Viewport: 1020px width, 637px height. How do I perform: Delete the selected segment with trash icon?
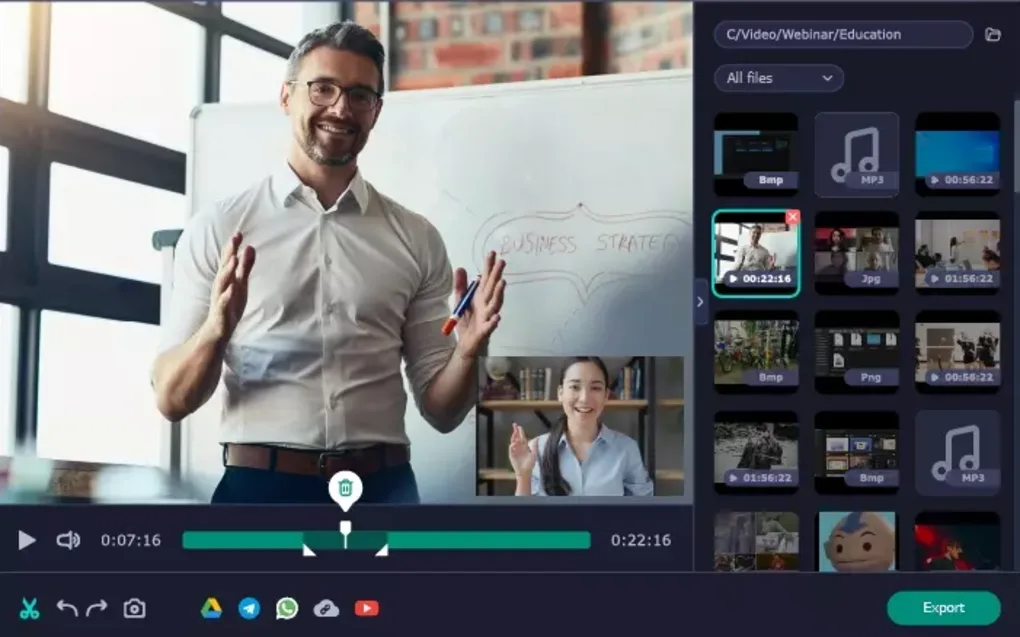[345, 488]
